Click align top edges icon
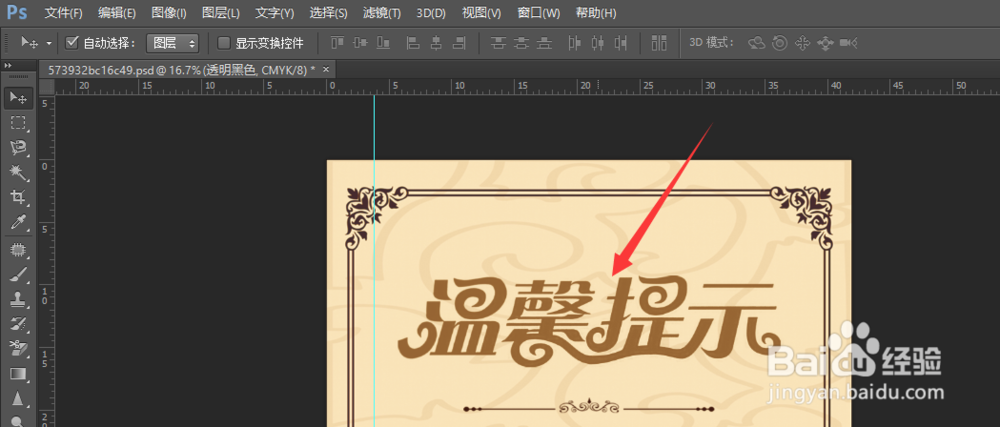This screenshot has height=427, width=1000. tap(337, 43)
